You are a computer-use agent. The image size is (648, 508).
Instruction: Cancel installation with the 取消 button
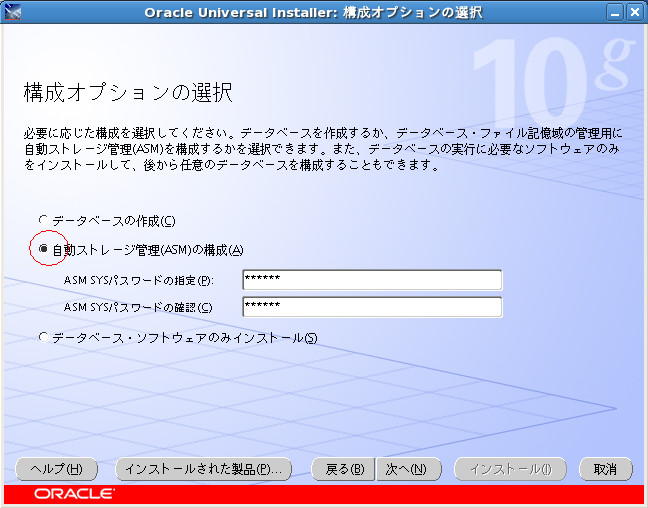[605, 469]
